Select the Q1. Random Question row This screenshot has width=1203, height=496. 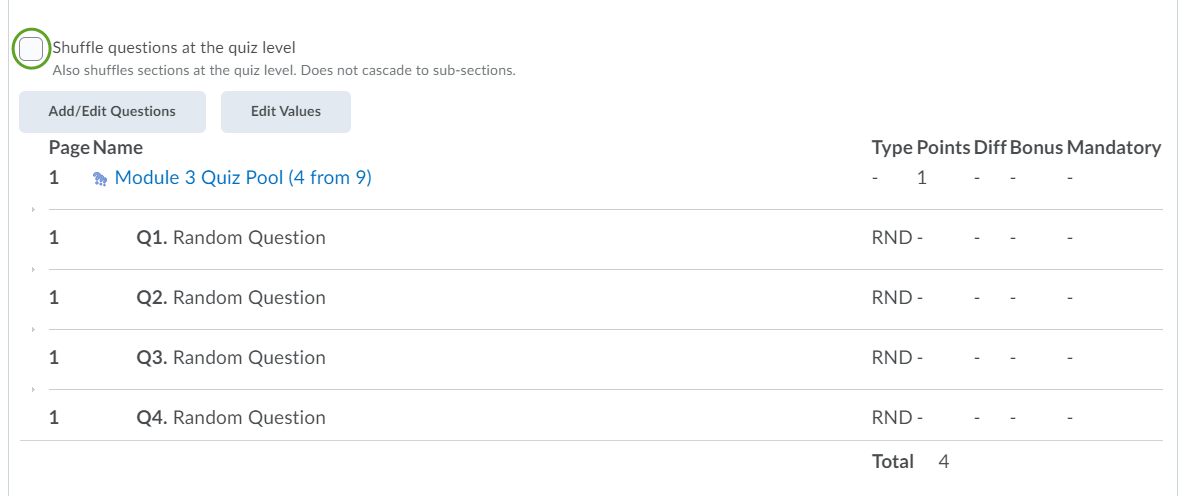pos(231,238)
